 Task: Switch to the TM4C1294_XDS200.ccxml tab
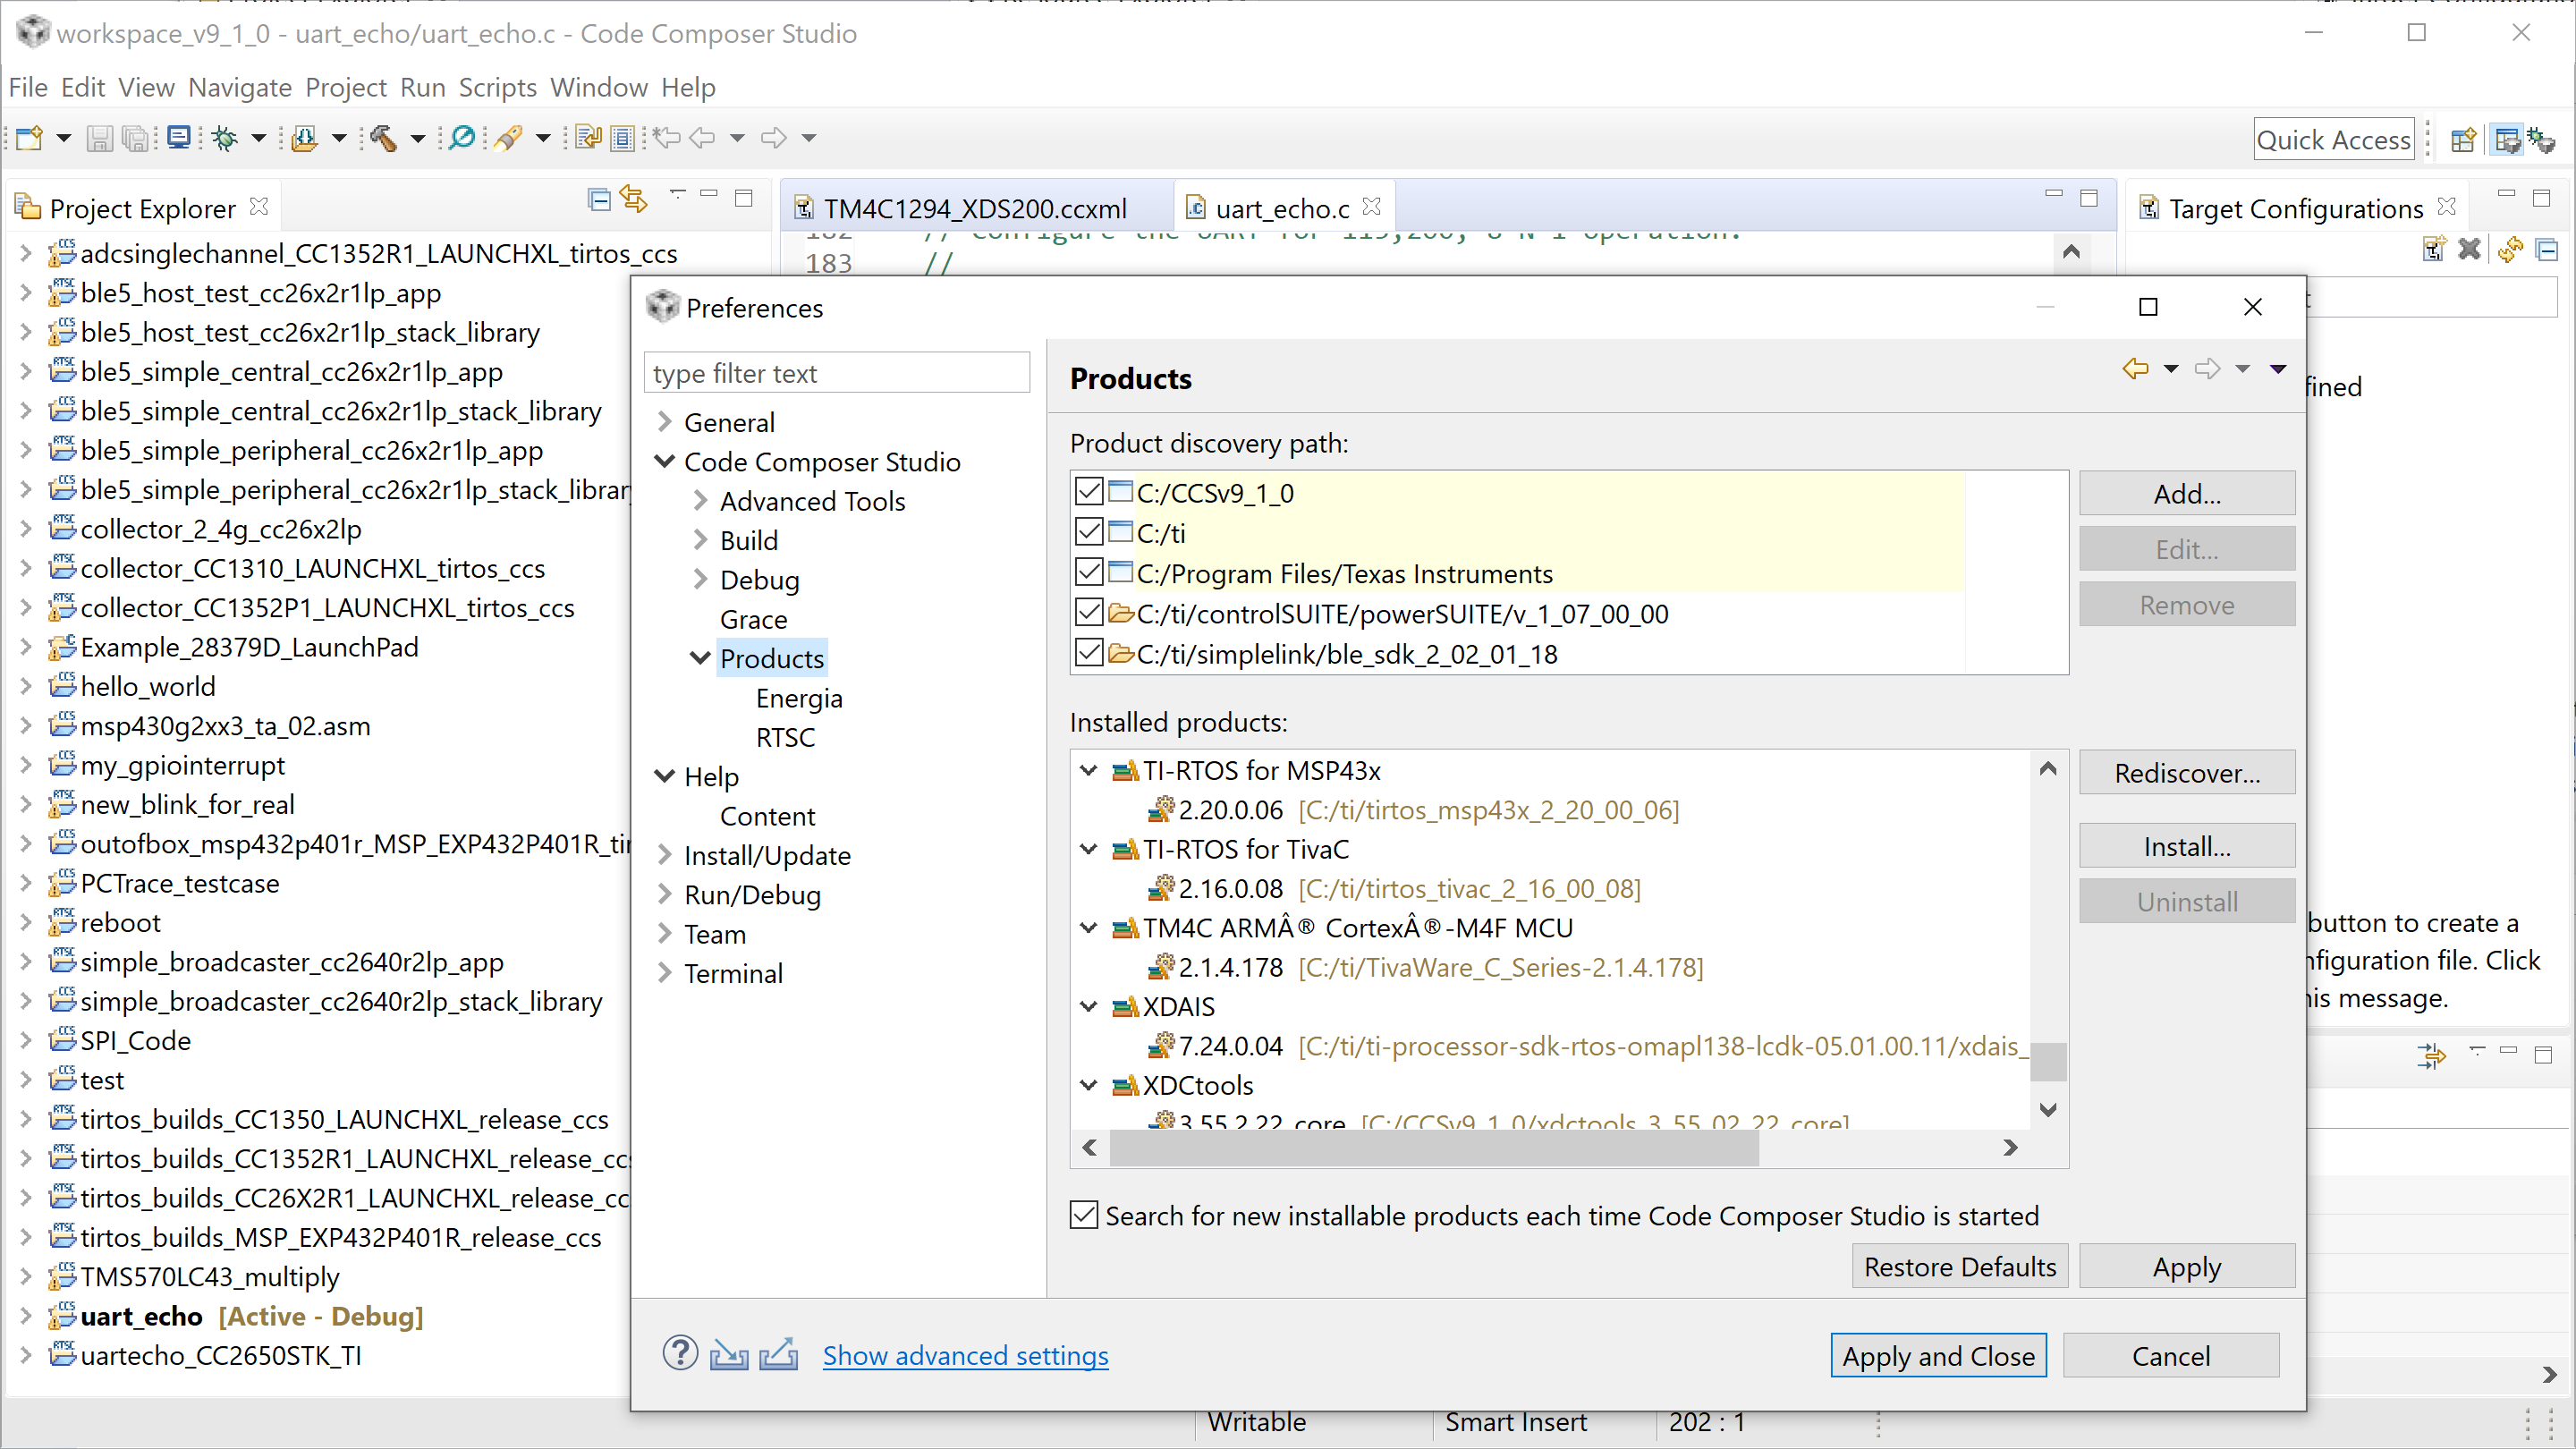974,208
